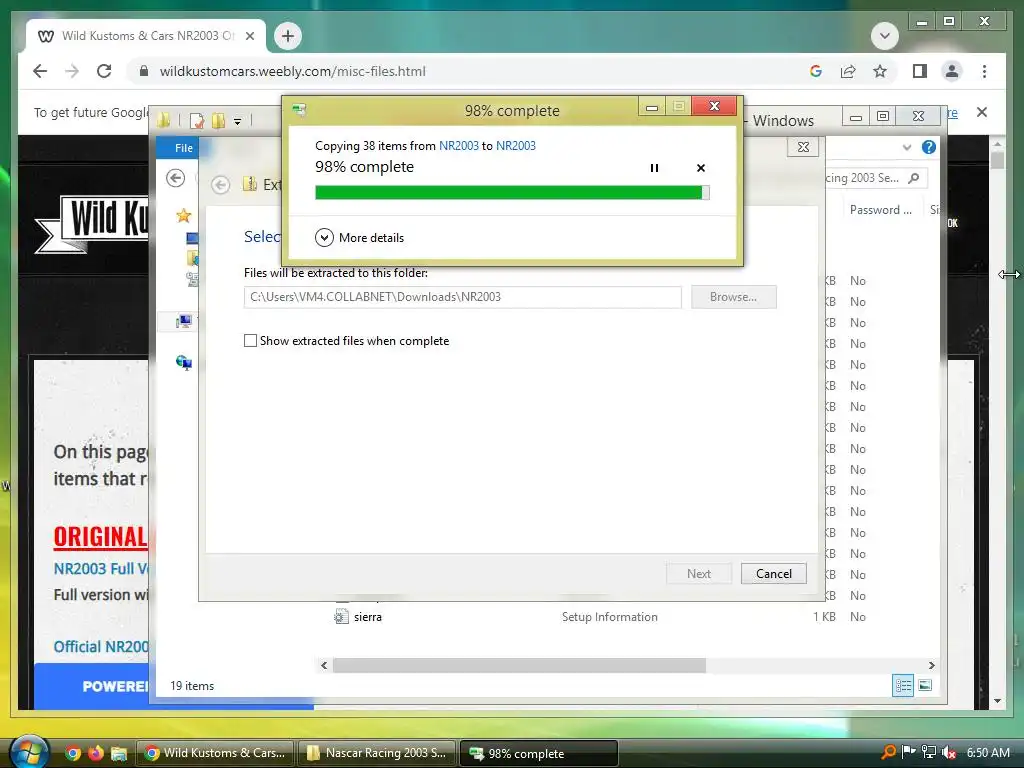Click Official NR2003 link on webpage
Viewport: 1024px width, 768px height.
[101, 647]
